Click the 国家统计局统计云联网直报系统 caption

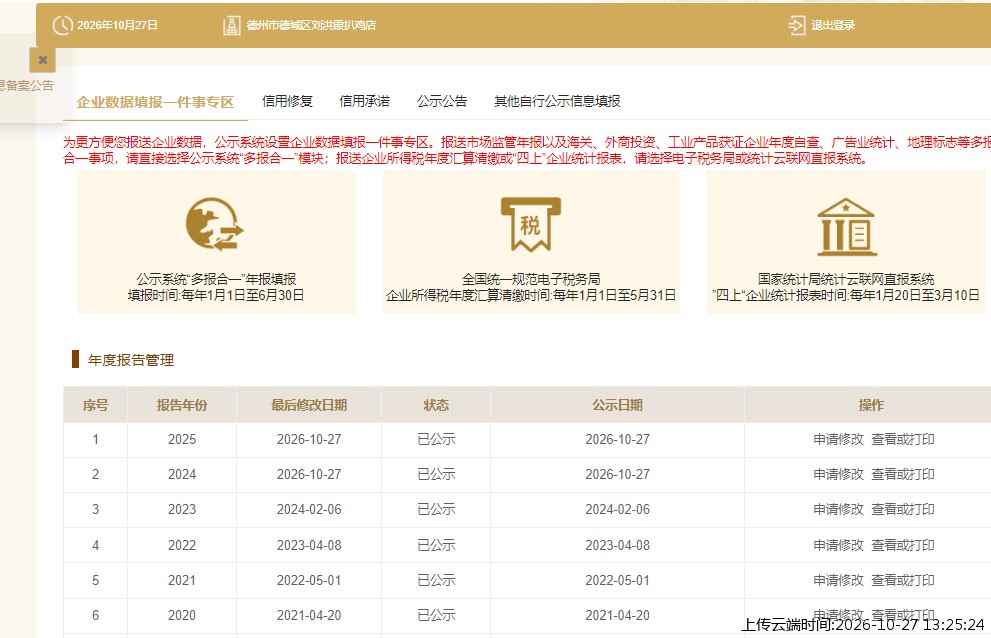pos(846,279)
